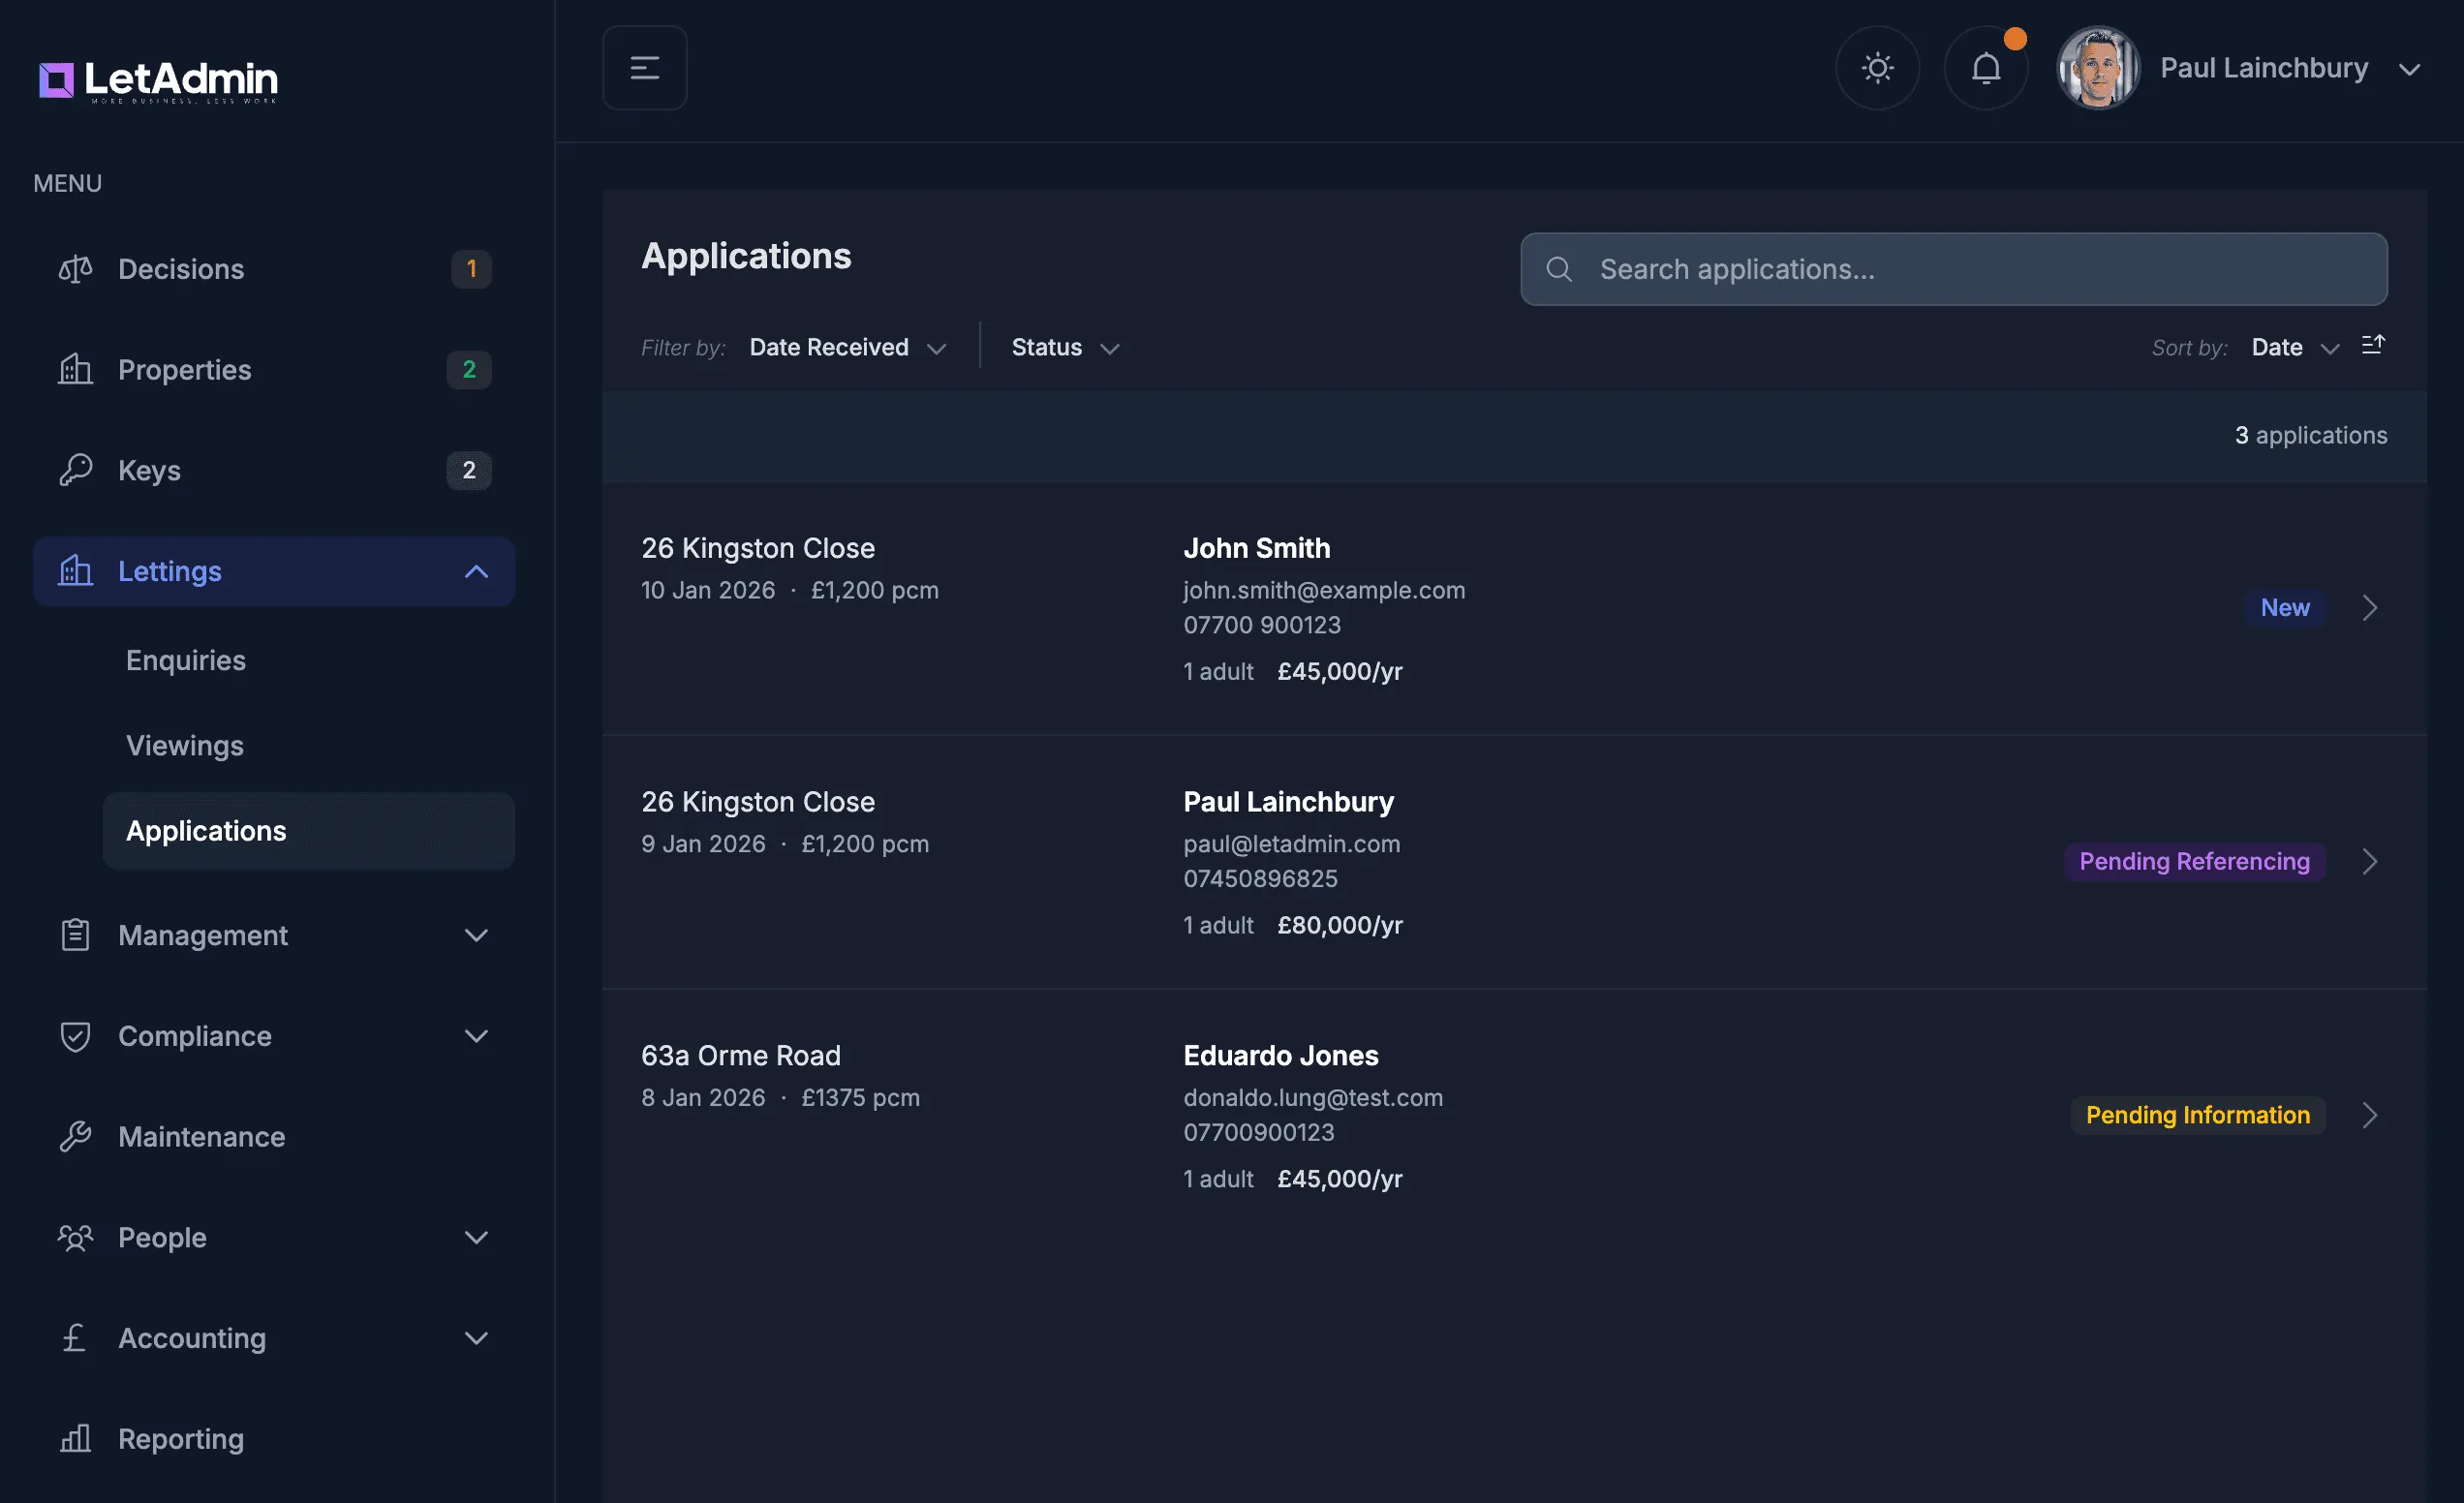This screenshot has width=2464, height=1503.
Task: Toggle light mode with the sun icon
Action: tap(1877, 67)
